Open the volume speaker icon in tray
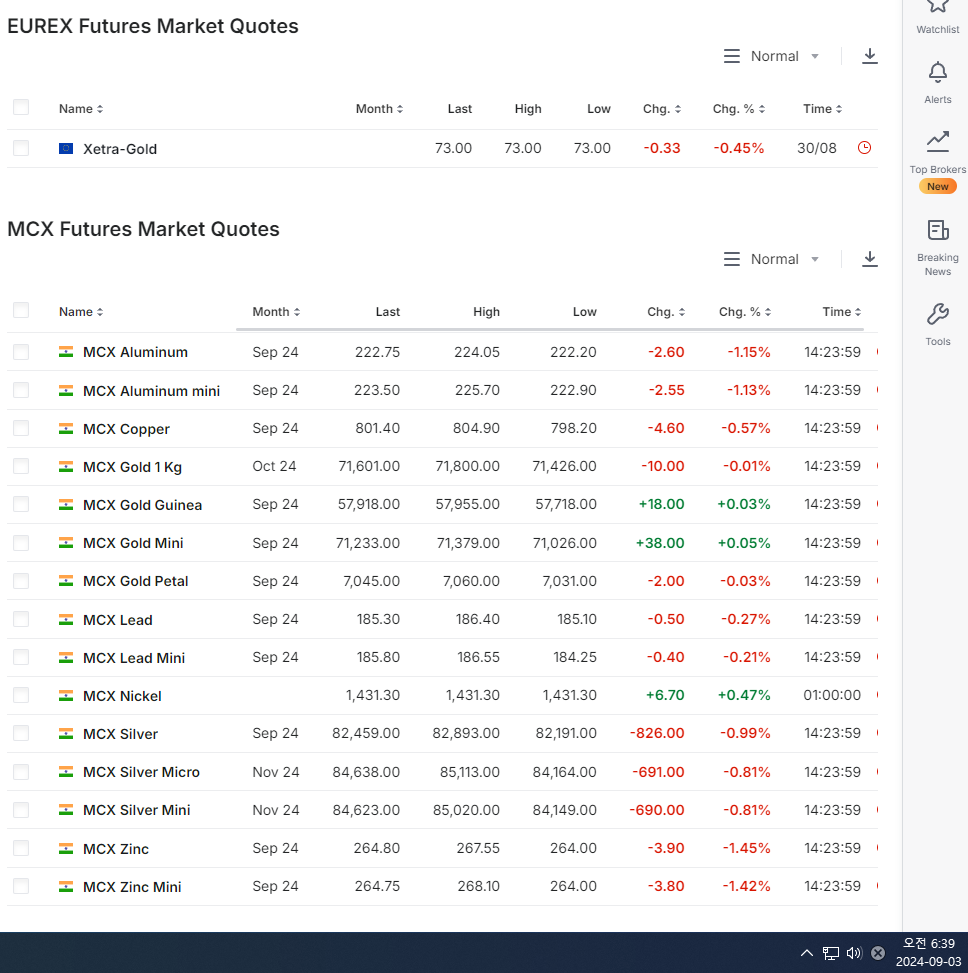968x973 pixels. (854, 953)
